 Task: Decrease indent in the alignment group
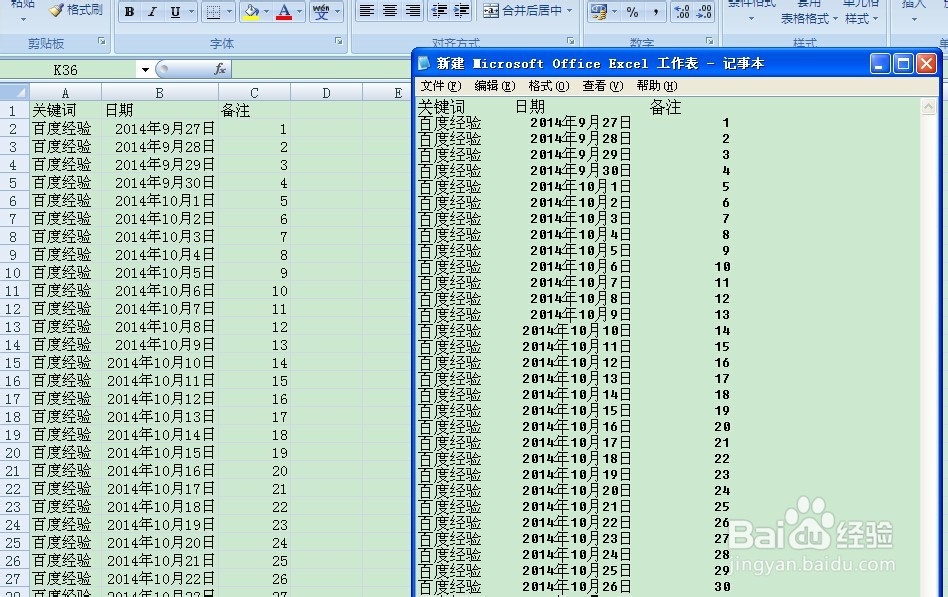438,11
